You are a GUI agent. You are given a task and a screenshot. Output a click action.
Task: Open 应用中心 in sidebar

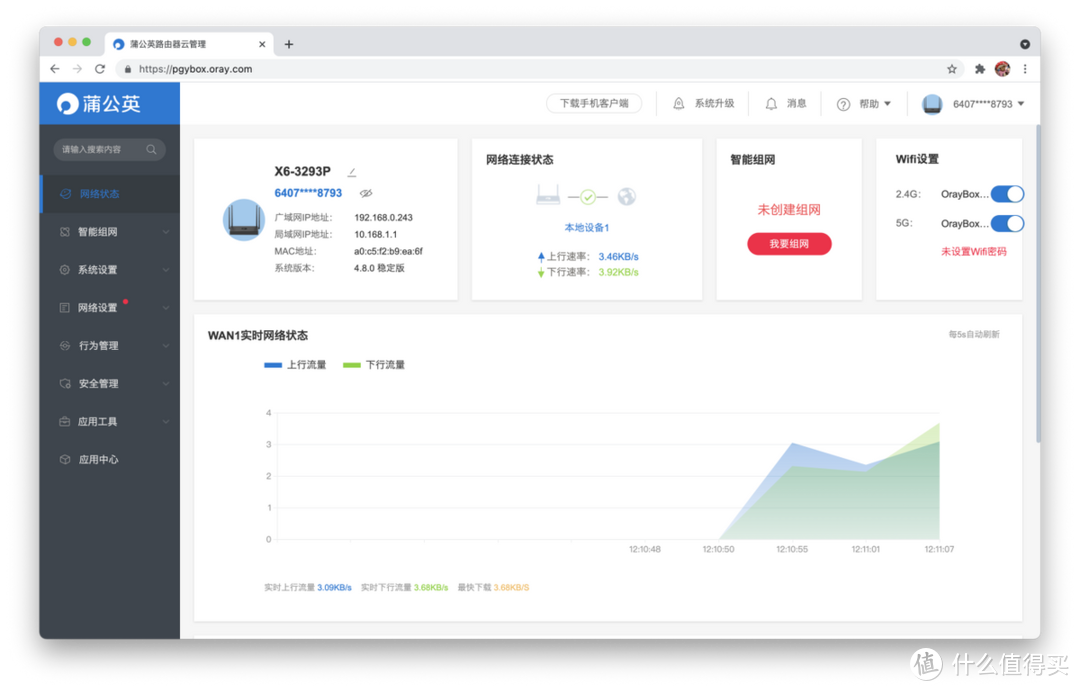click(109, 460)
